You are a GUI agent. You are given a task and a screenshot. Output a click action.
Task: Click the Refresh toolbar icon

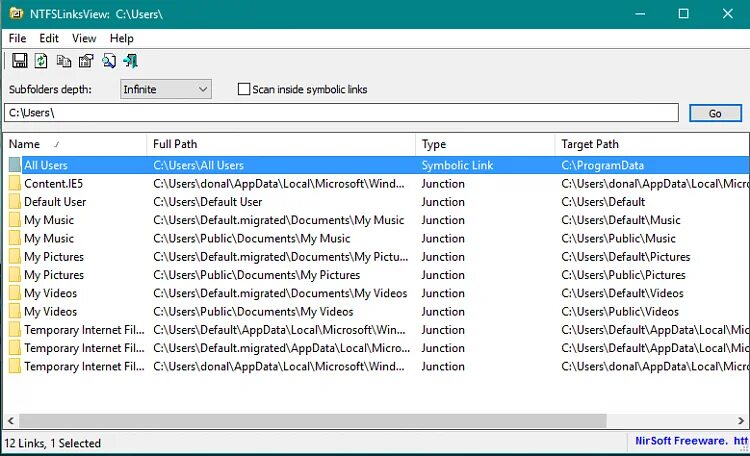41,61
